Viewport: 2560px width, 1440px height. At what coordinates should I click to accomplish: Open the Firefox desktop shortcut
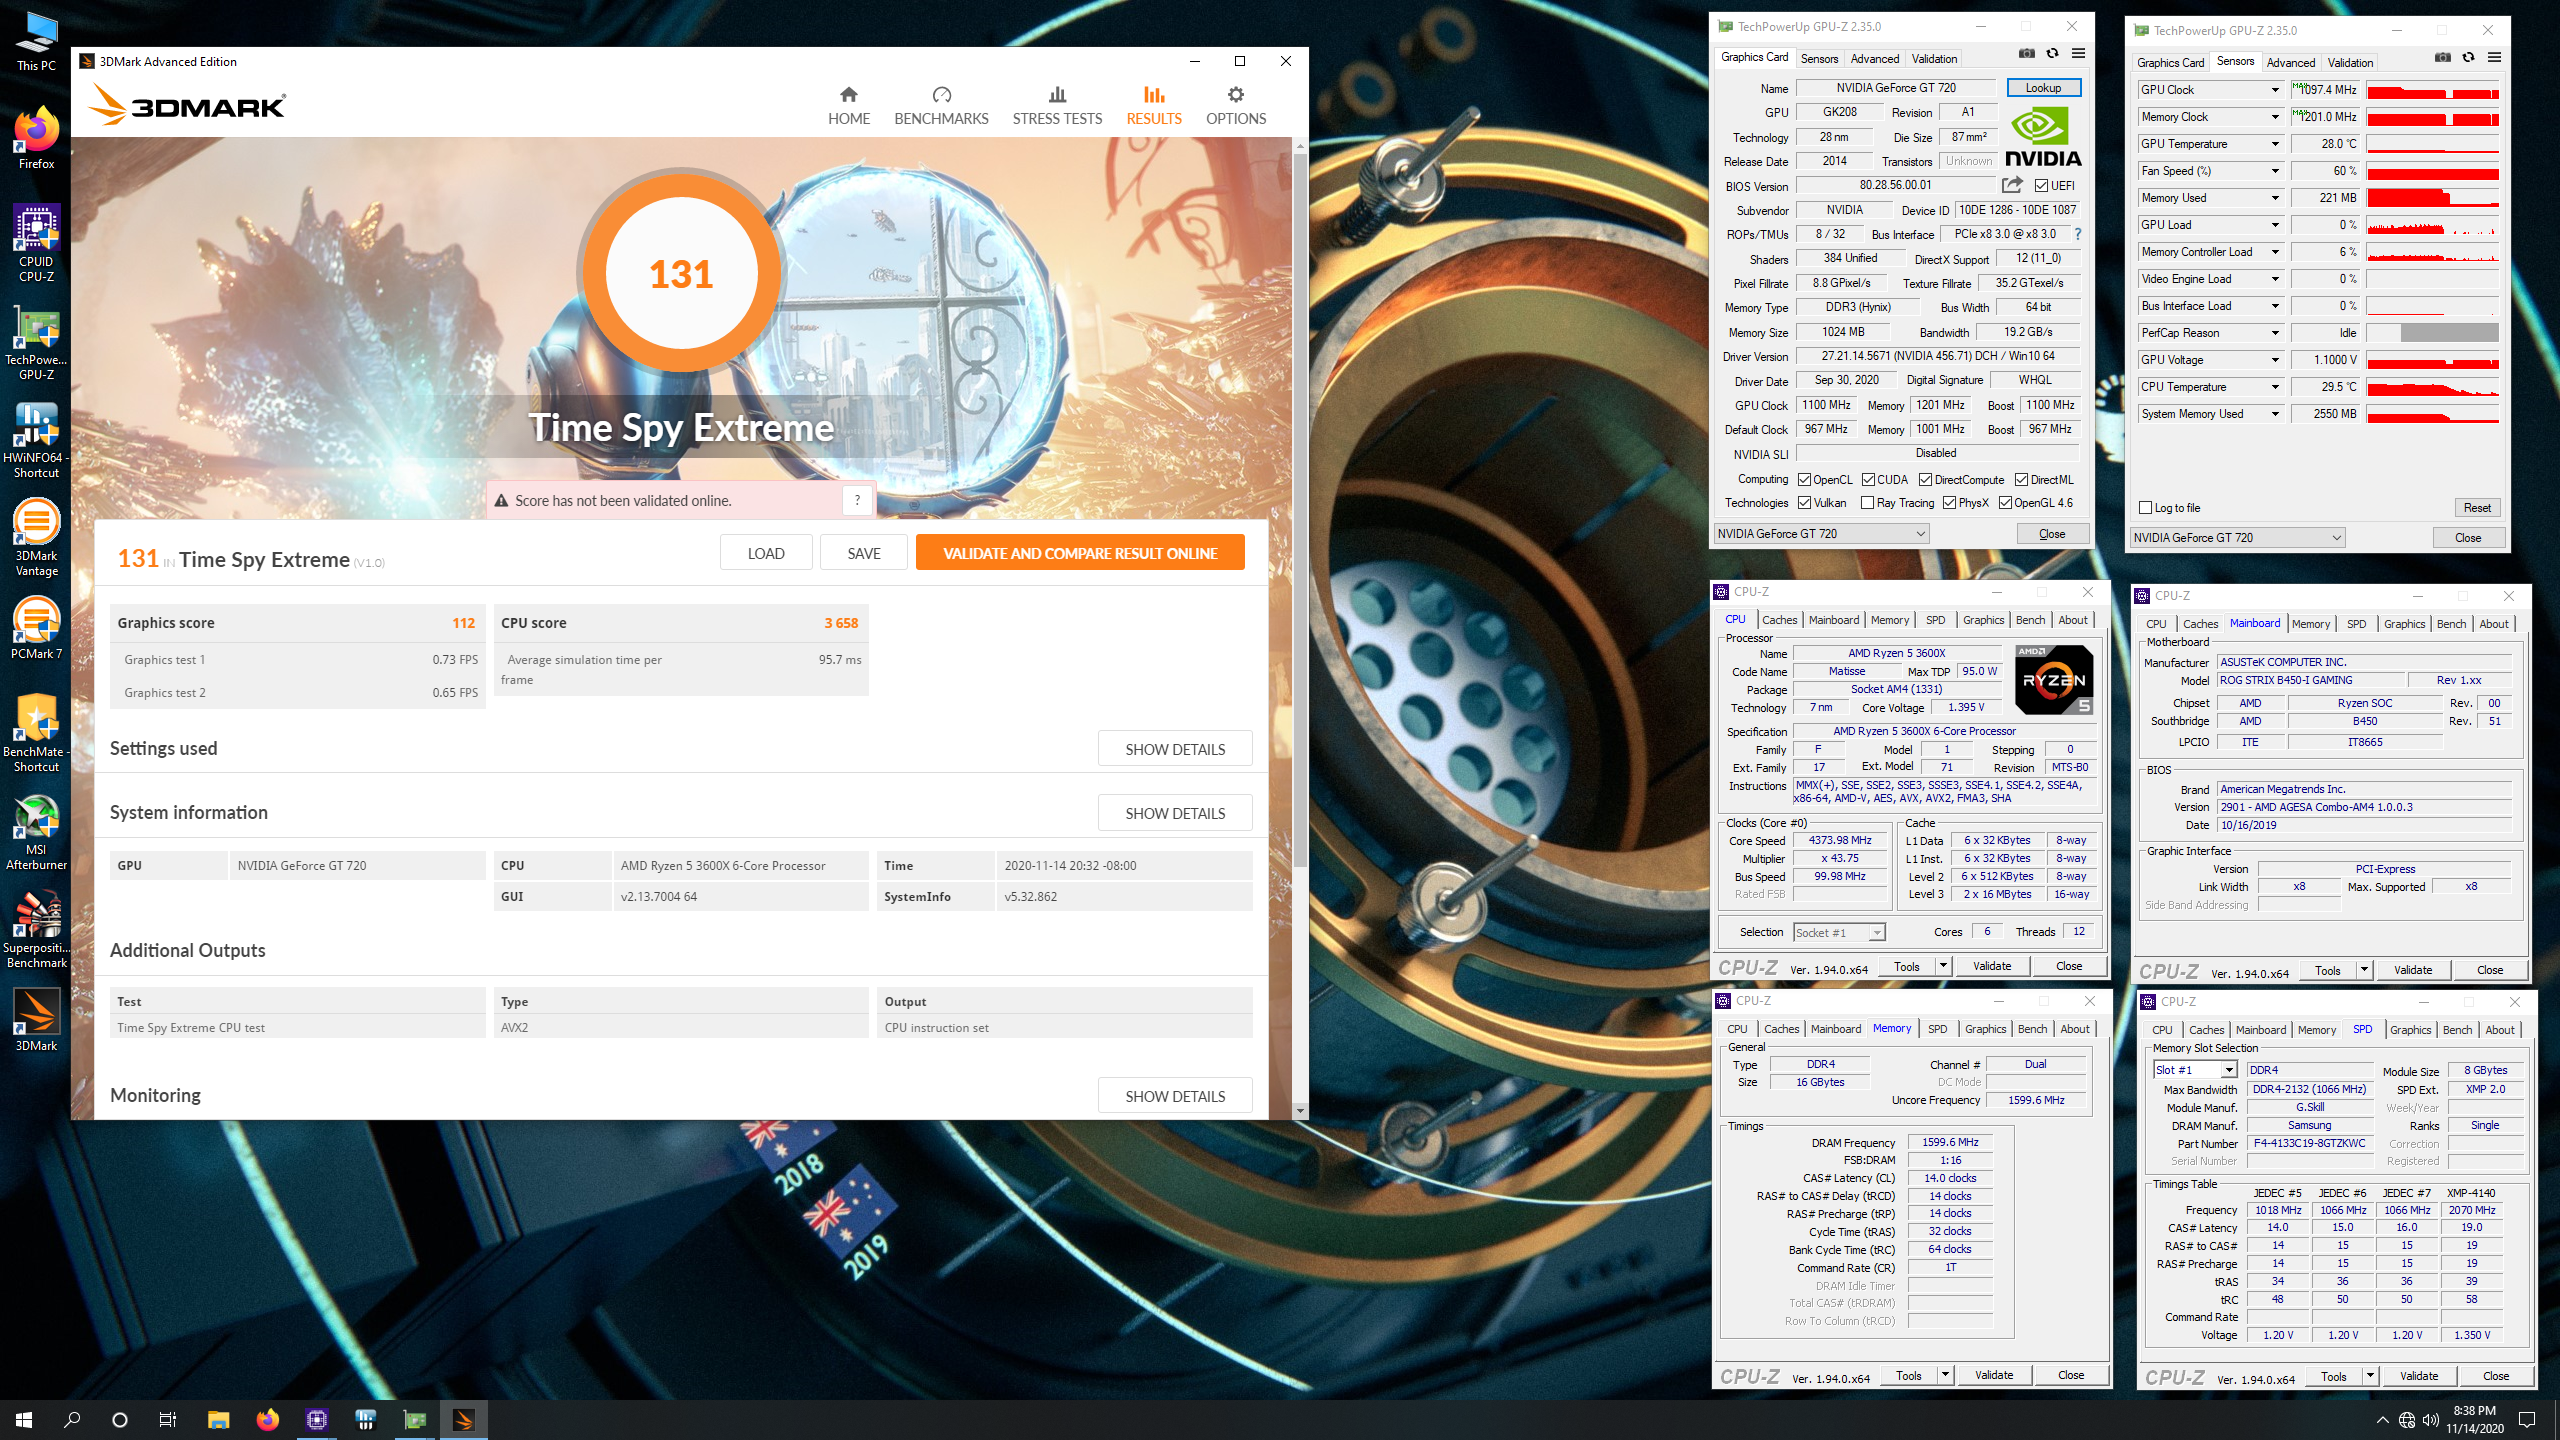pos(36,138)
